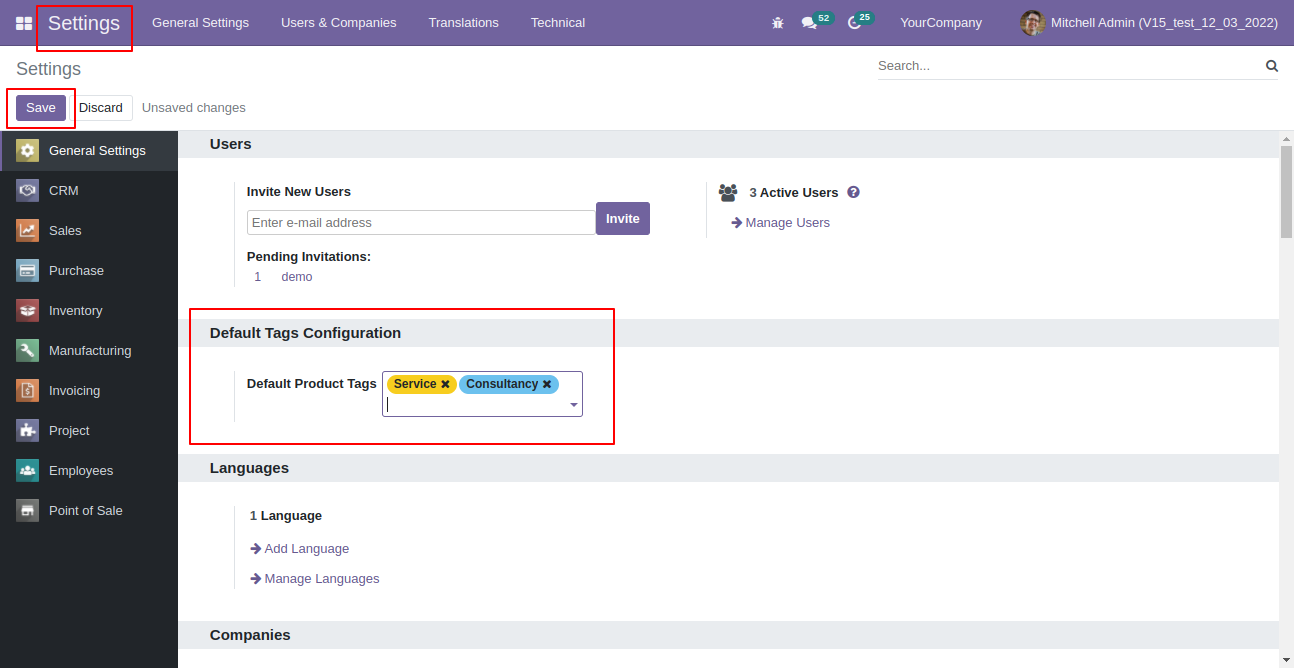Image resolution: width=1294 pixels, height=668 pixels.
Task: Click Mitchell Admin avatar picture
Action: (x=1032, y=22)
